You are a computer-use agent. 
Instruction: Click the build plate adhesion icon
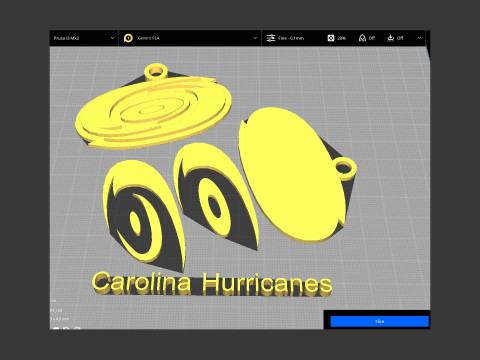390,38
